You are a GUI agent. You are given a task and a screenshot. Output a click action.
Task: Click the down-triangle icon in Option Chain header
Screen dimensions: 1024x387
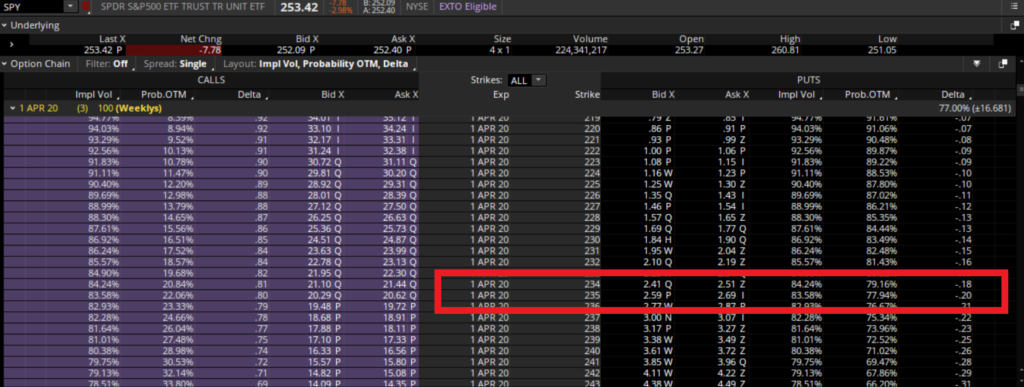click(978, 64)
